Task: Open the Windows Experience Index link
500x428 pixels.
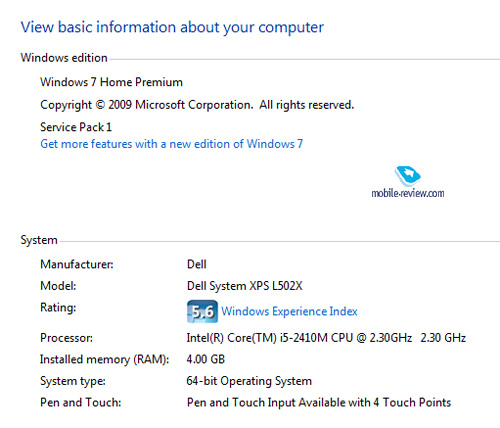Action: click(289, 311)
